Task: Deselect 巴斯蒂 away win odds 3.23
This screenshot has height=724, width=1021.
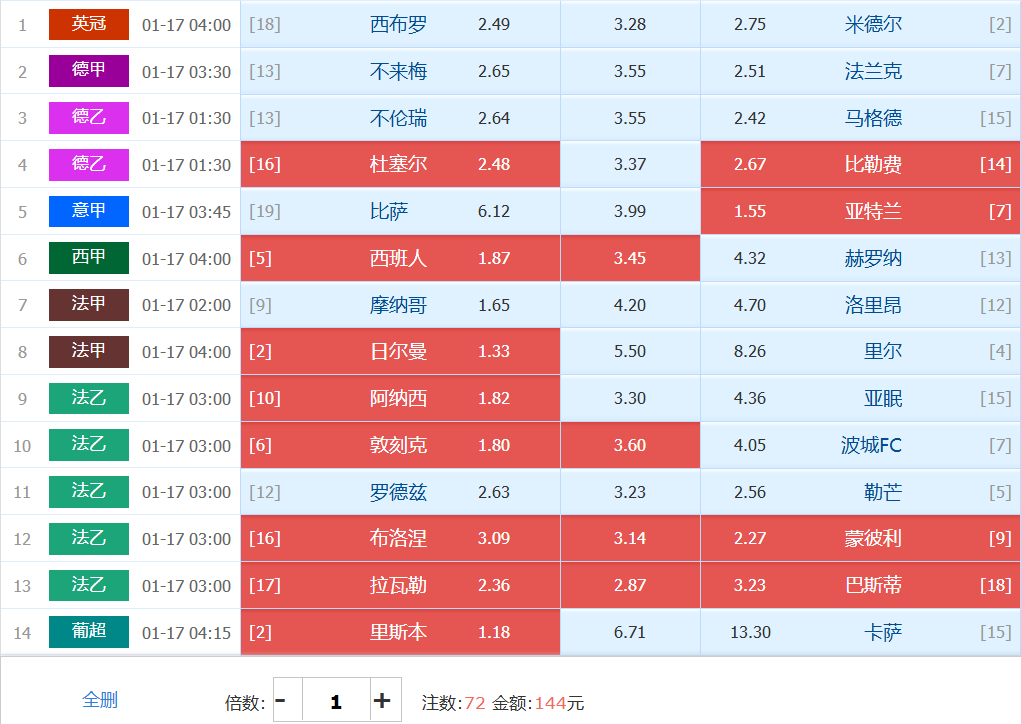Action: coord(860,585)
